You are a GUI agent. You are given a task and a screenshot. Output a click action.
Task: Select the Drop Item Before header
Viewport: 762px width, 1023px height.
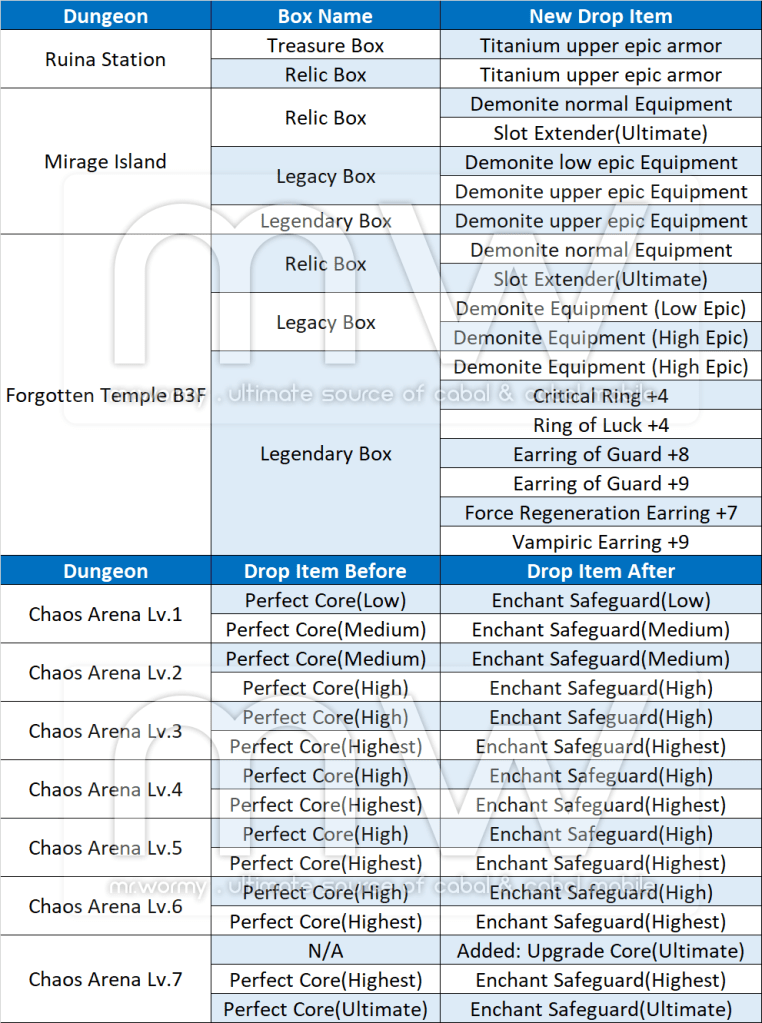pos(325,571)
